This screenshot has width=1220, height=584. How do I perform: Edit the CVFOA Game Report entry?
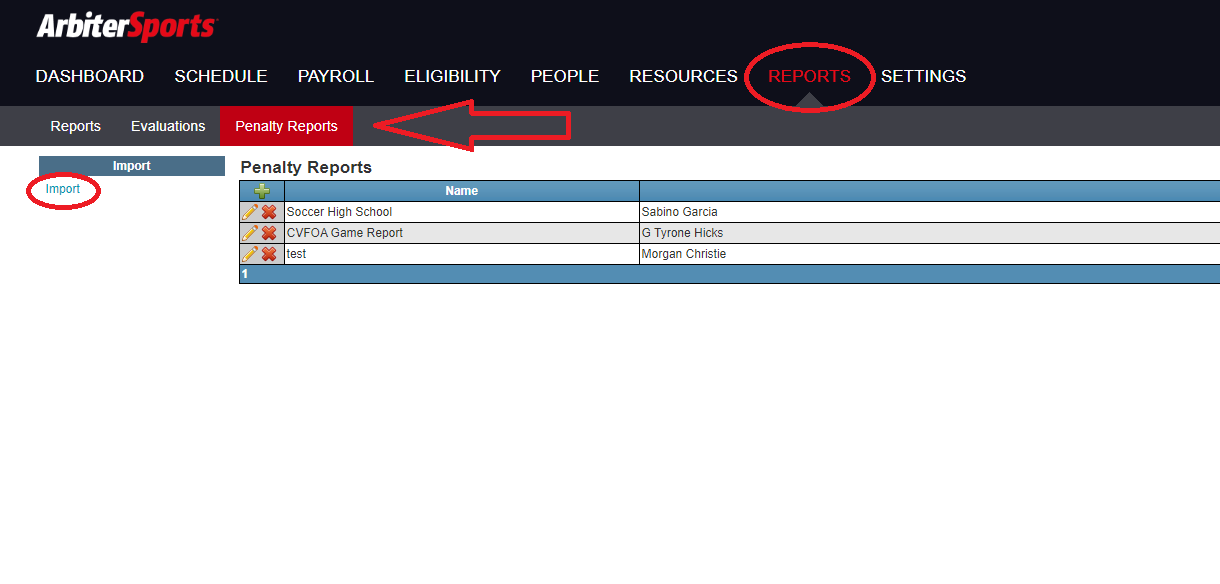pyautogui.click(x=250, y=232)
